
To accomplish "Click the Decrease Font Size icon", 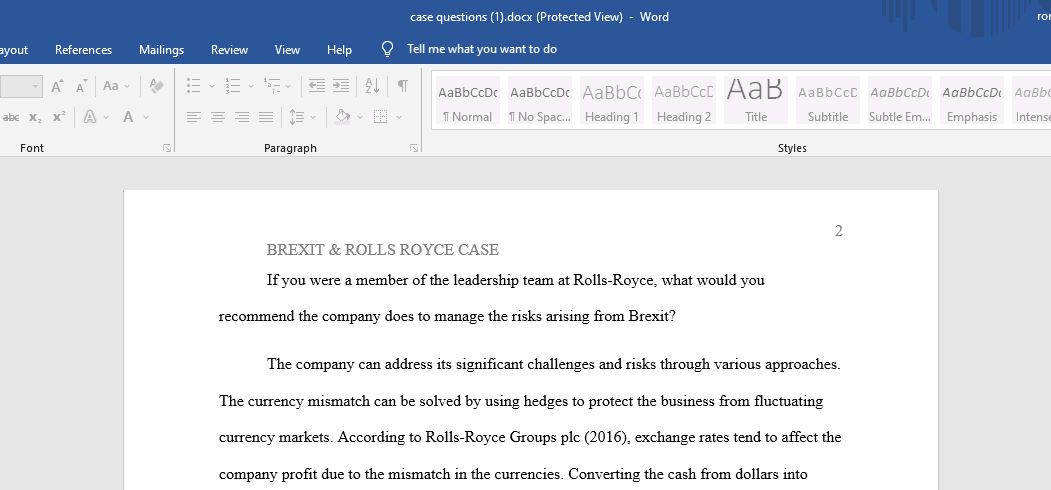I will (x=81, y=86).
